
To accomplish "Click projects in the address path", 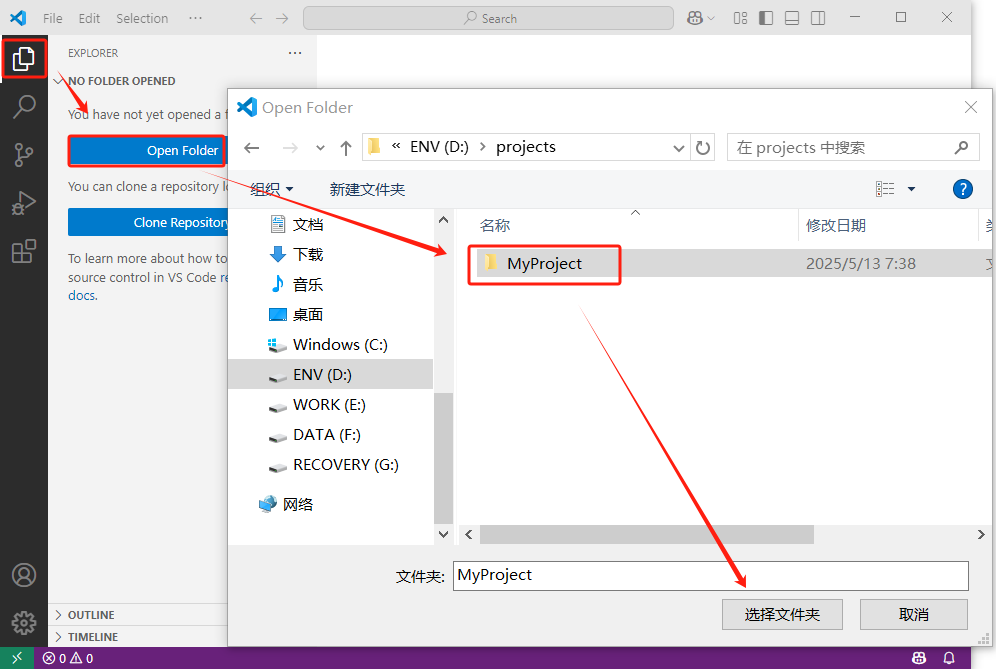I will point(525,147).
